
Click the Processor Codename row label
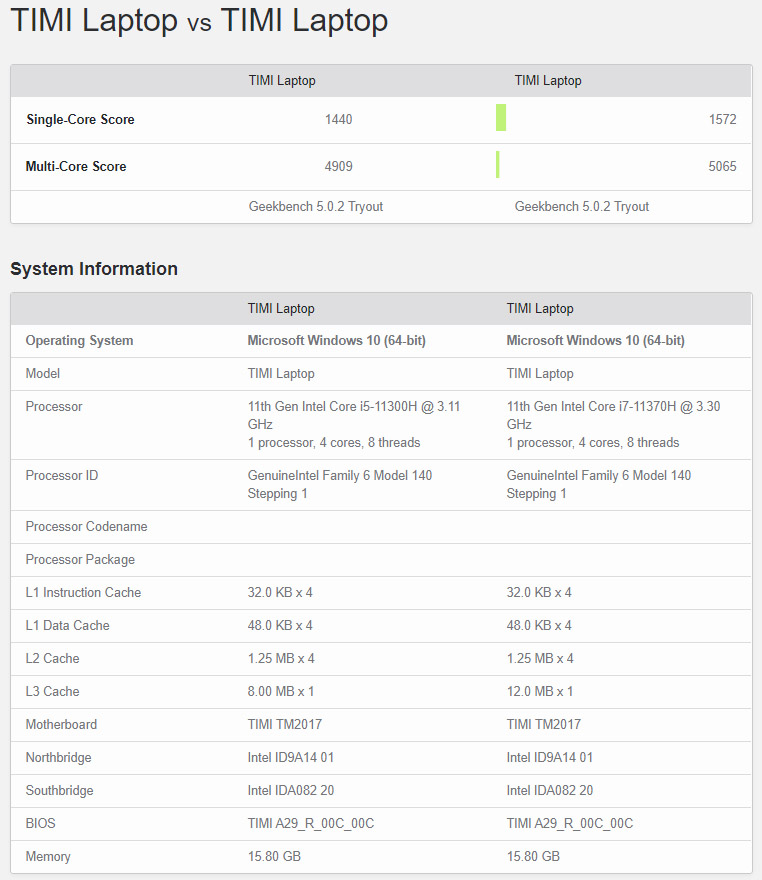[x=86, y=527]
